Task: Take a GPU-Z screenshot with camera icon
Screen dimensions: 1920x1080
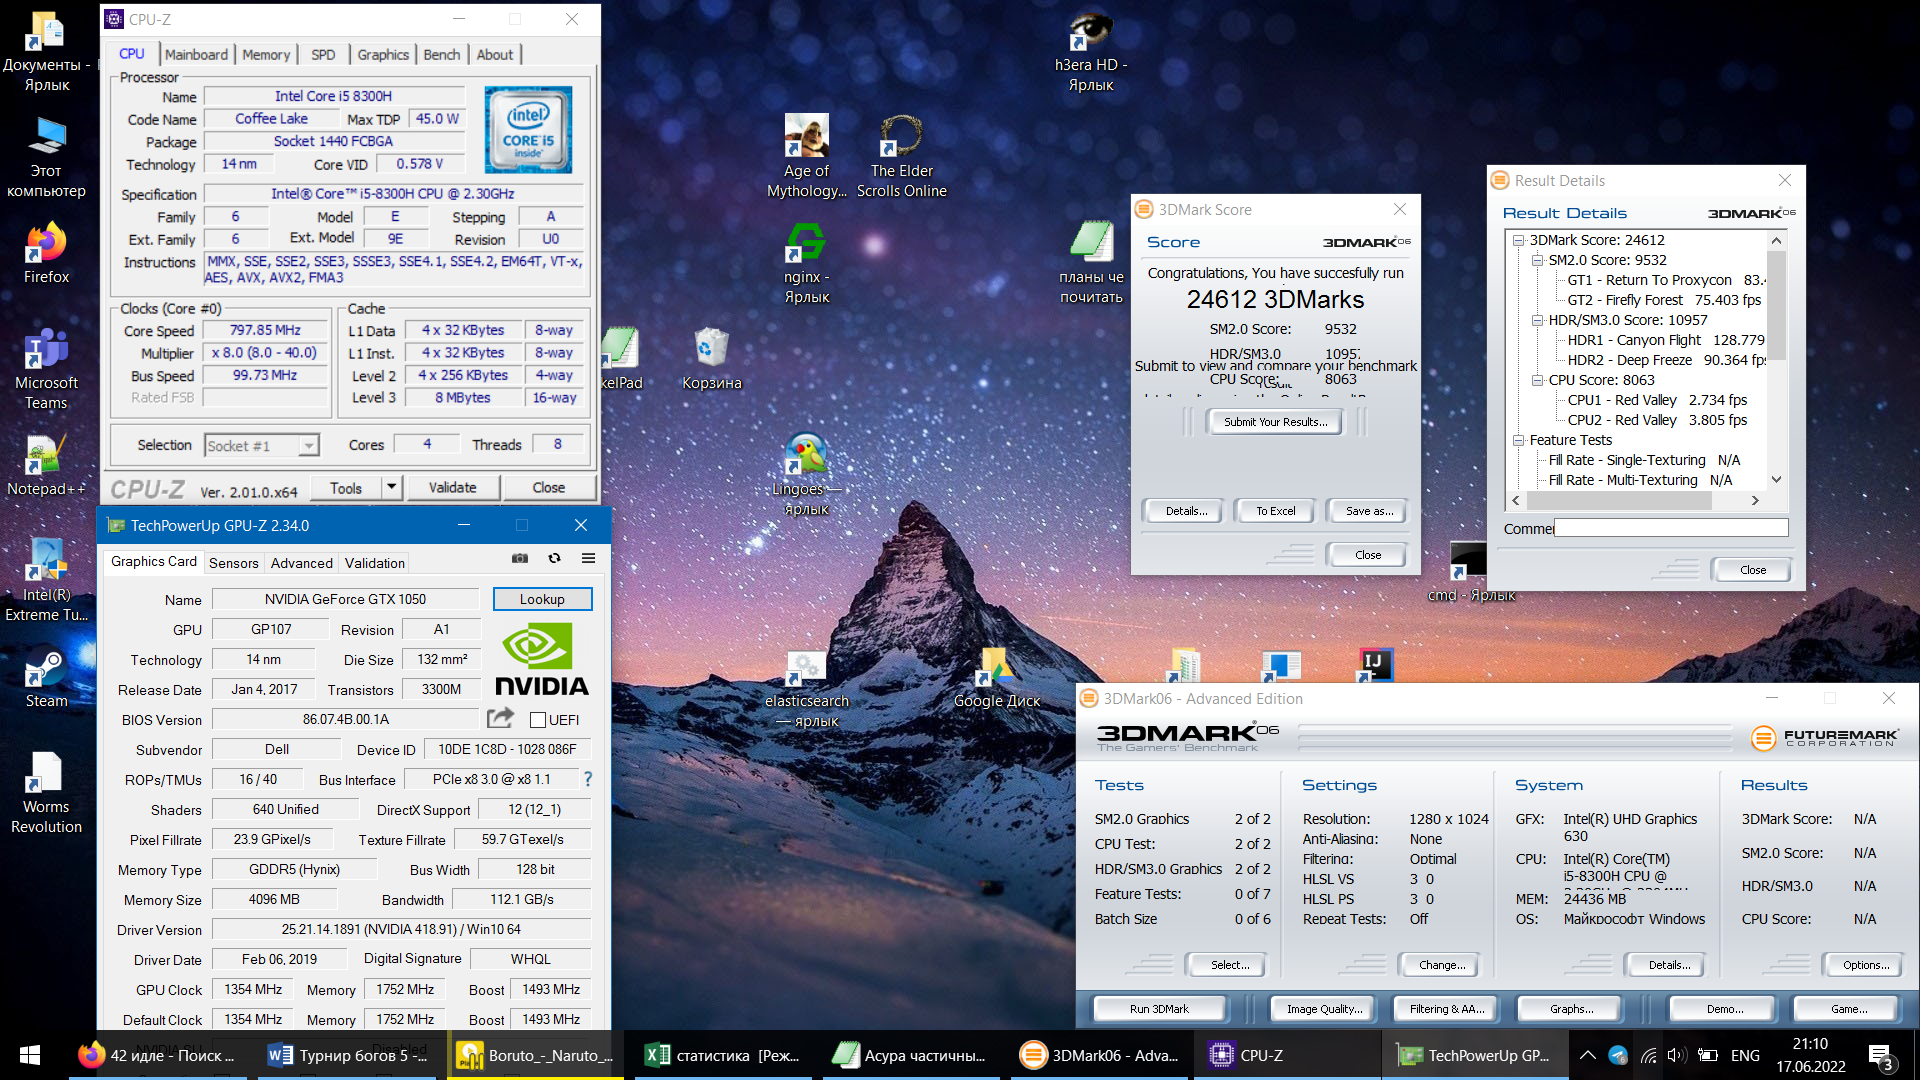Action: [x=520, y=558]
